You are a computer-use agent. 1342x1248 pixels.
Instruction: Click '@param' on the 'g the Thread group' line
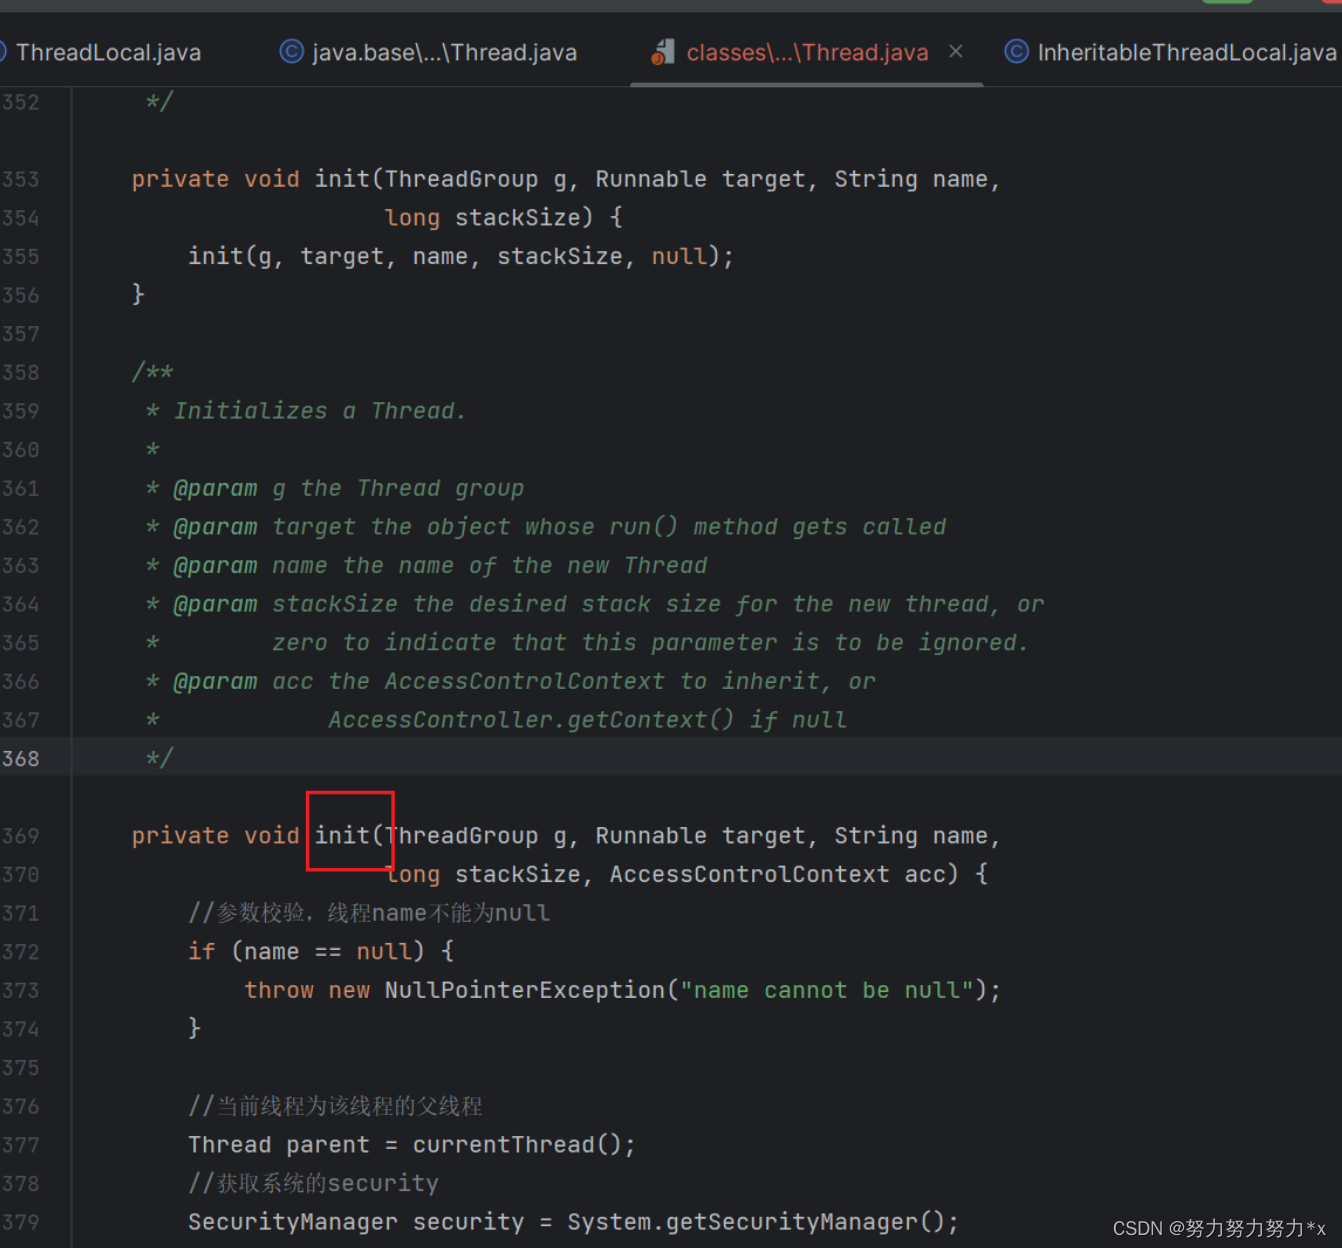pyautogui.click(x=215, y=488)
